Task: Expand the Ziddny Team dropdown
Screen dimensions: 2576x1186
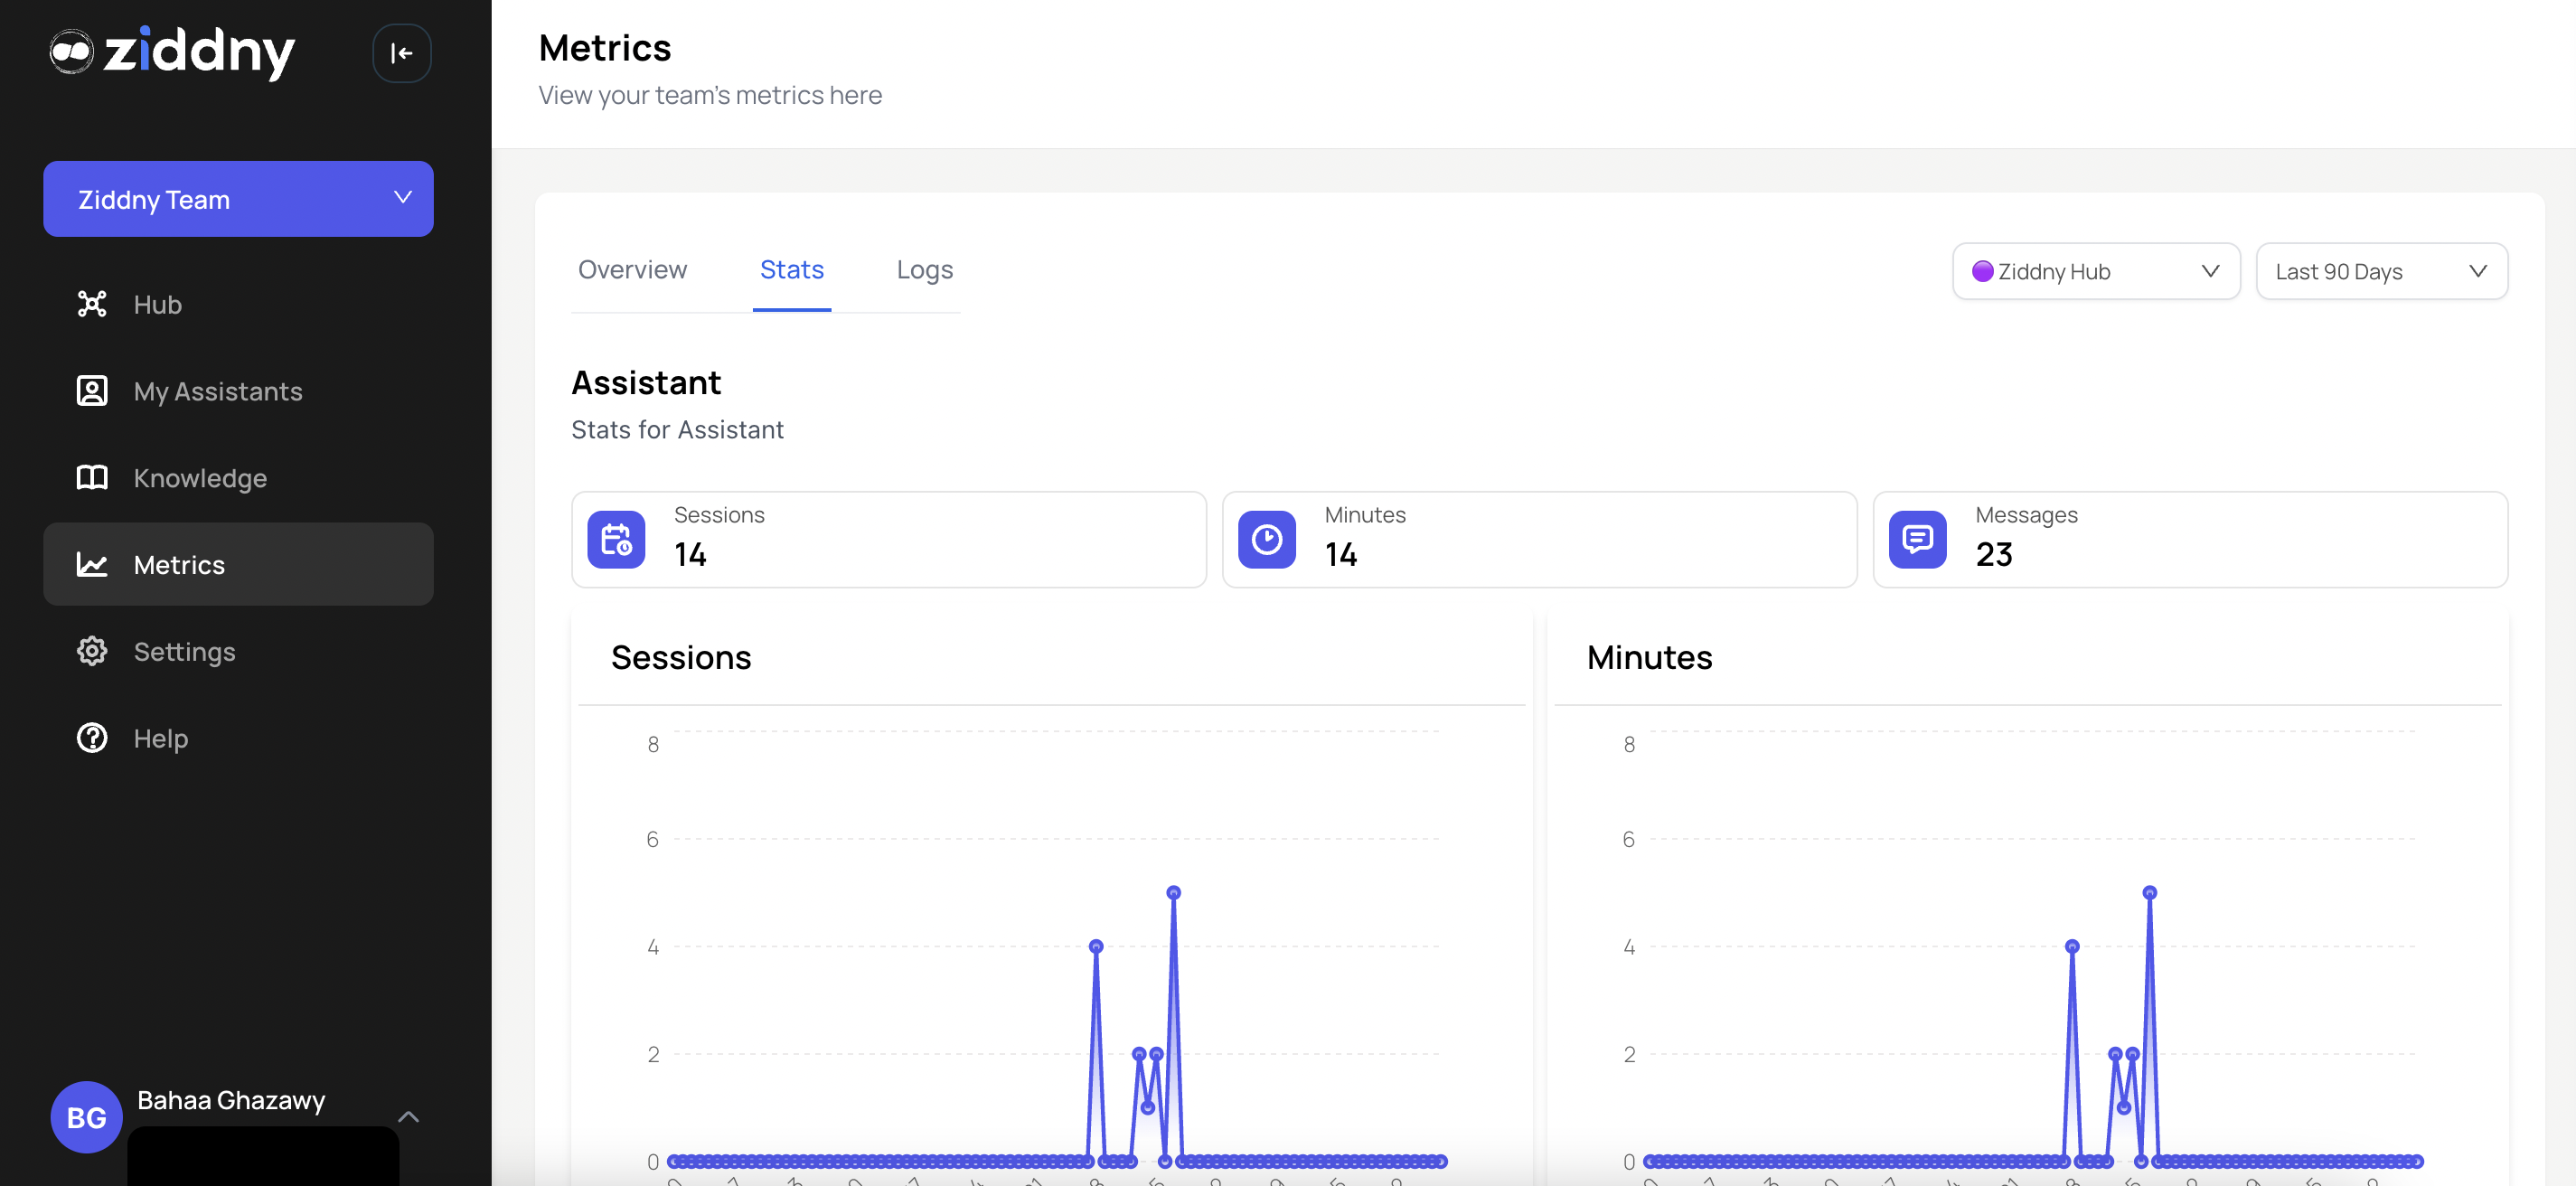Action: pyautogui.click(x=238, y=199)
